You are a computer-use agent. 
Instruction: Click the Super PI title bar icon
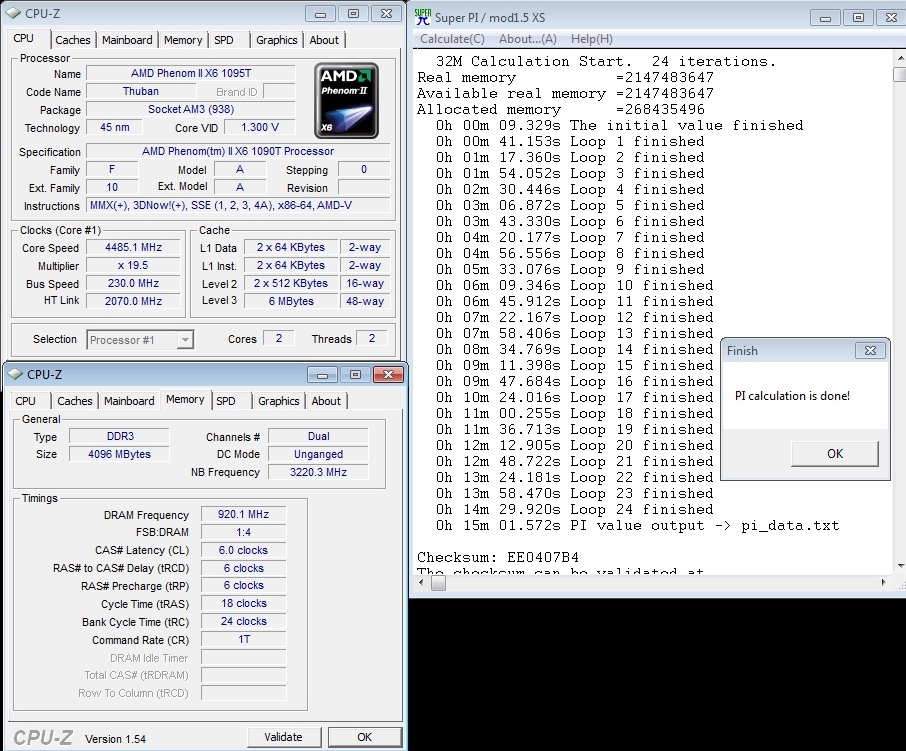[423, 16]
